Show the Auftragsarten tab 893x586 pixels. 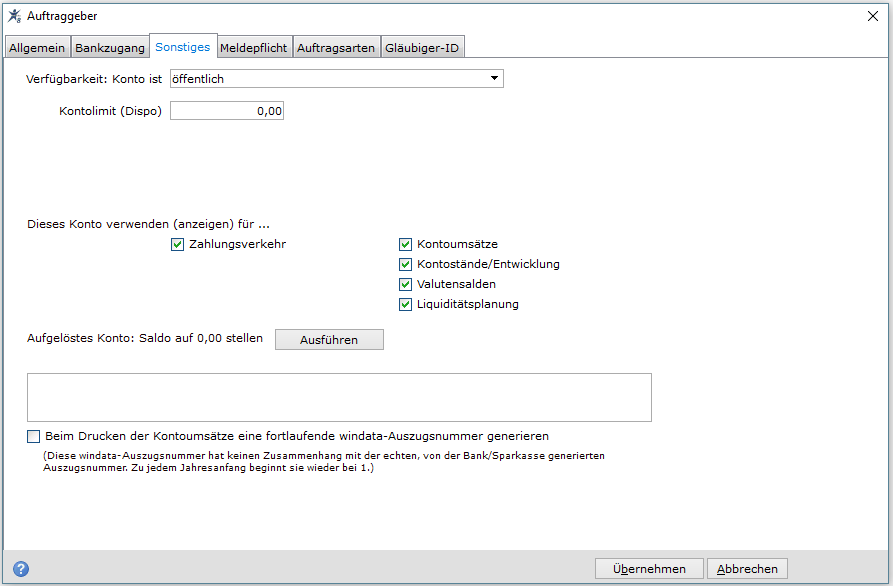coord(336,48)
